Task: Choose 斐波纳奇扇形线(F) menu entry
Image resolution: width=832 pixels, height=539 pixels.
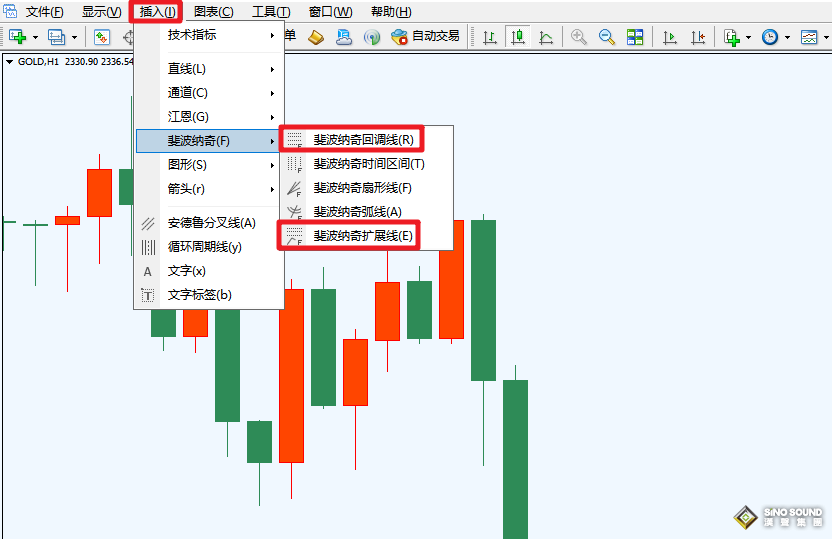Action: click(x=362, y=187)
